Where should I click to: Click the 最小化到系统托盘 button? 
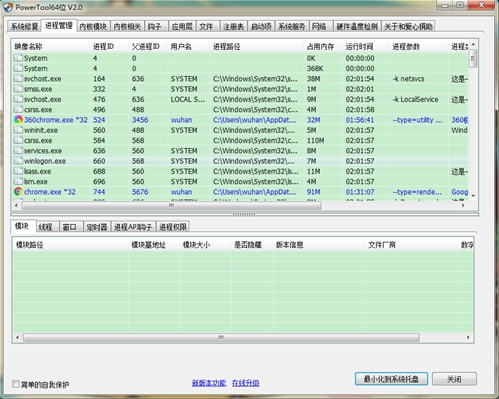coord(391,379)
